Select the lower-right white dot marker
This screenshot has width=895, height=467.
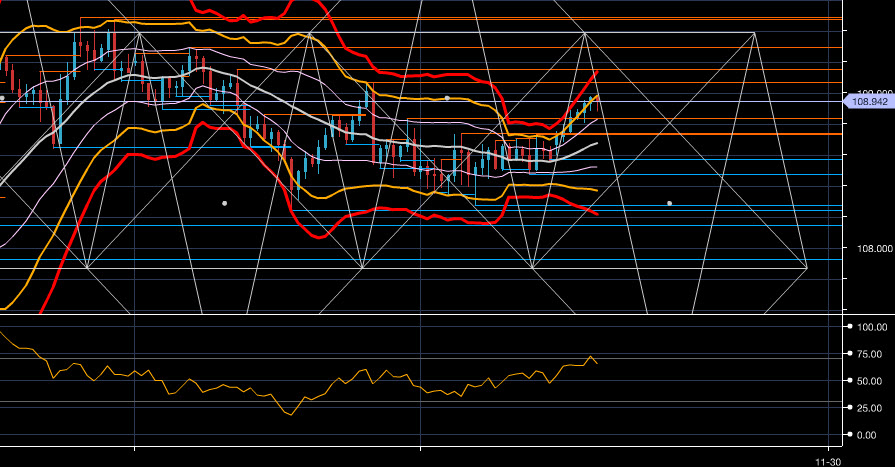pos(669,203)
